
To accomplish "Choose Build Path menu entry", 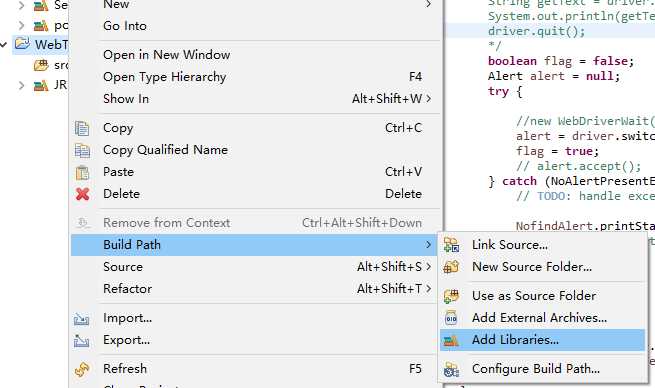I will click(255, 245).
